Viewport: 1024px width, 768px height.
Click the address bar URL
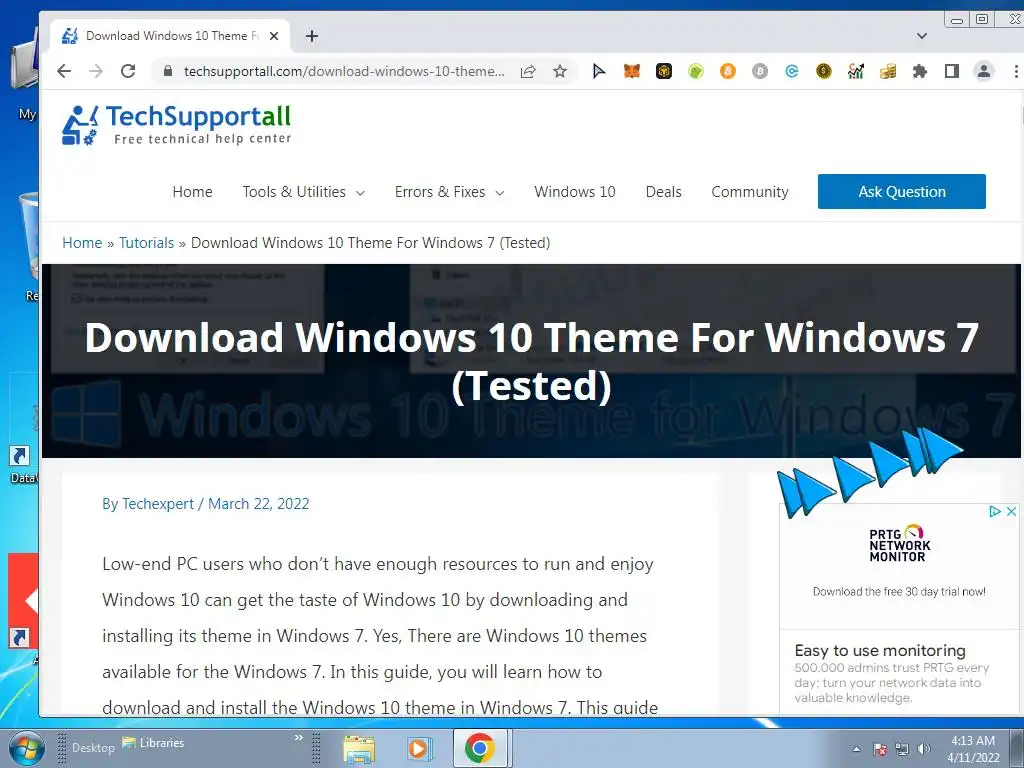[344, 71]
